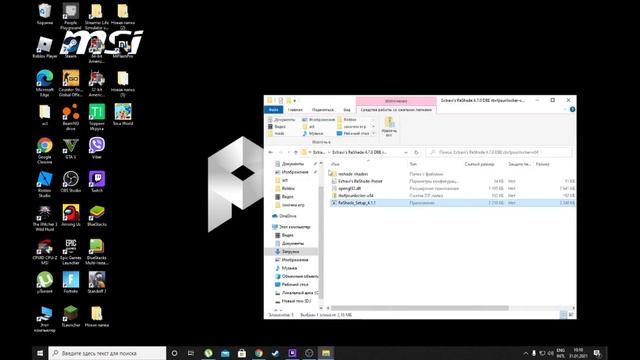
Task: Go back using Explorer's back arrow
Action: click(270, 152)
